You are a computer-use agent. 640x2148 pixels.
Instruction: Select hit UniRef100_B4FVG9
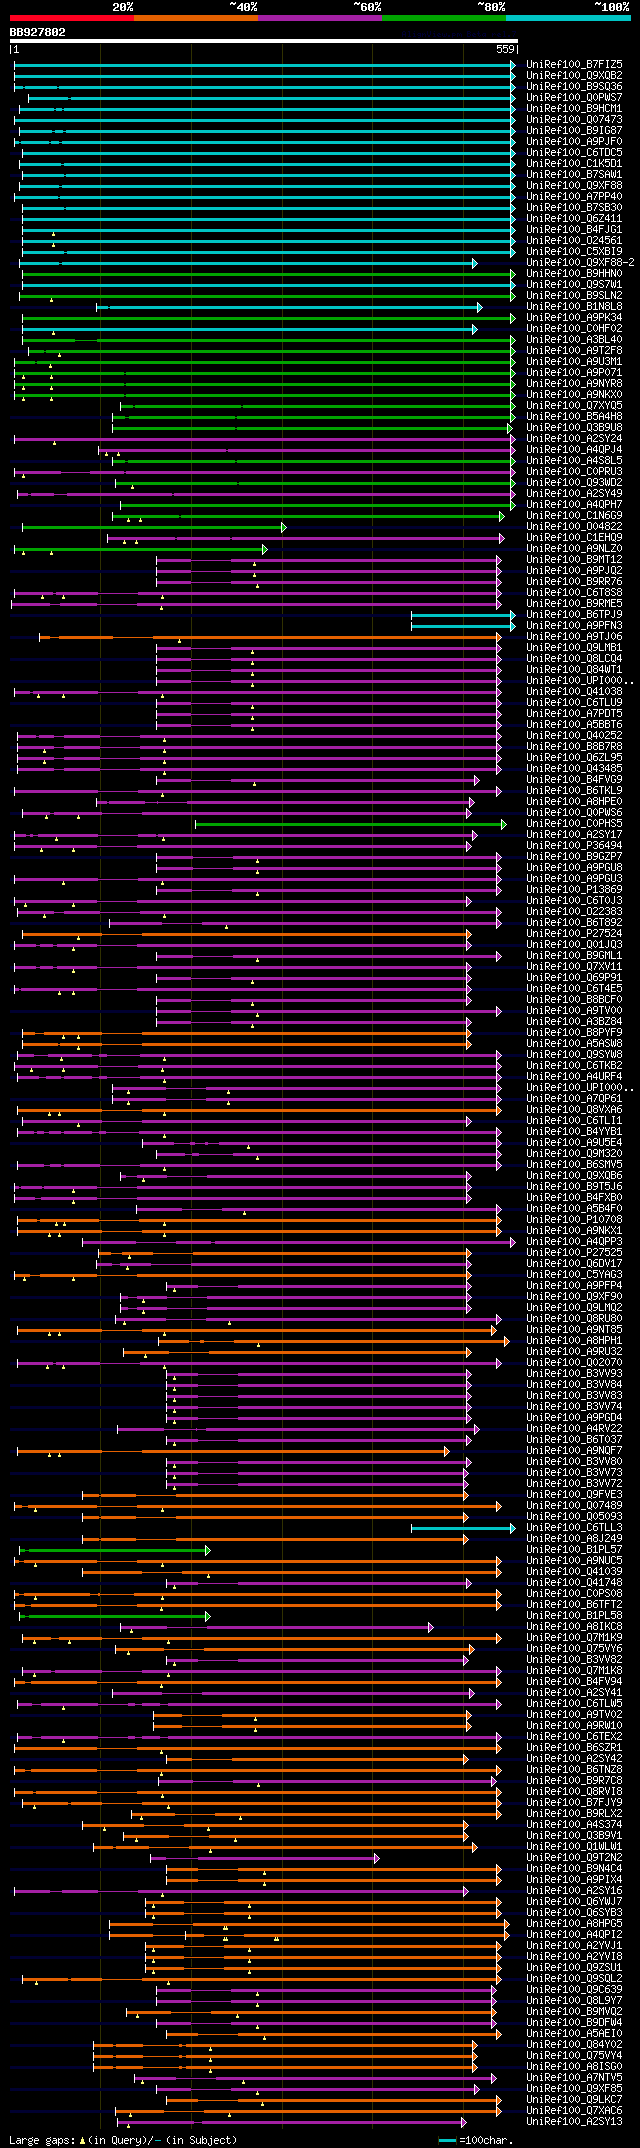[x=574, y=779]
